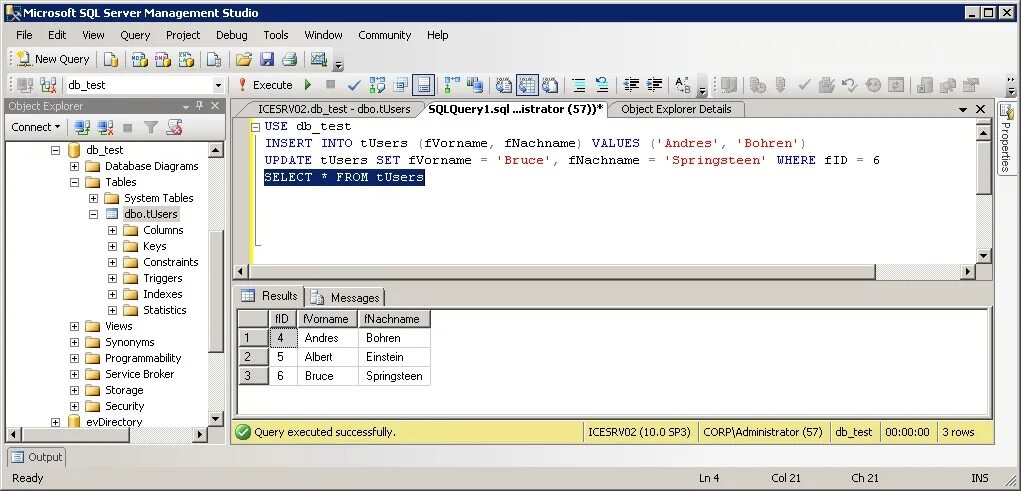This screenshot has height=491, width=1021.
Task: Click the Einstein cell in results
Action: click(394, 358)
